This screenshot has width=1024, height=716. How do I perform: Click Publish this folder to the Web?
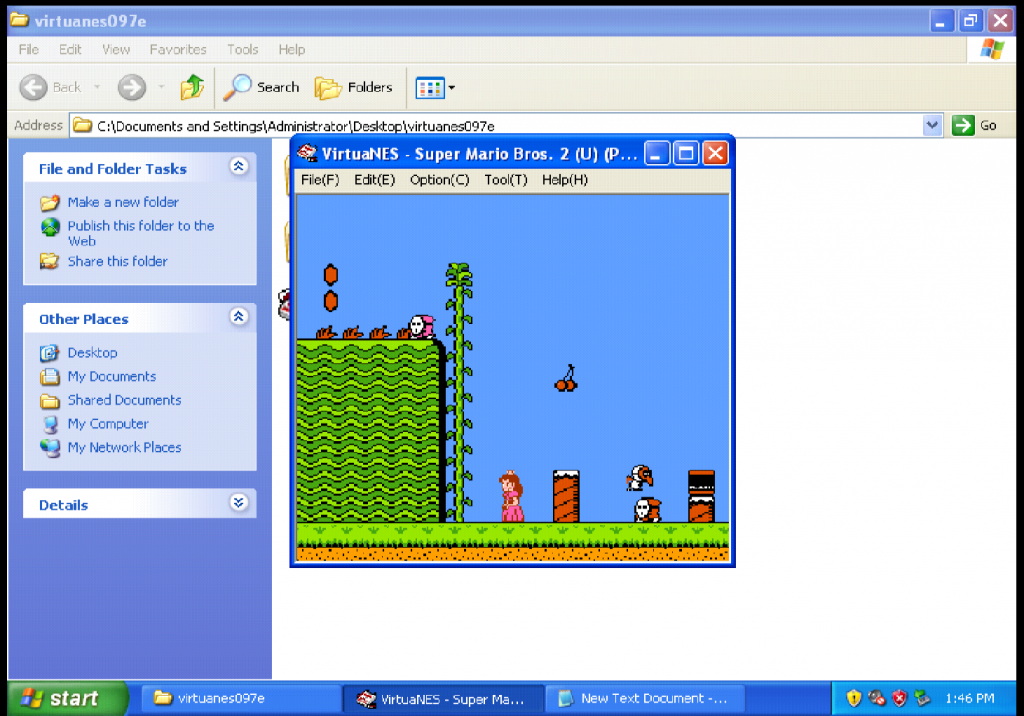coord(140,233)
